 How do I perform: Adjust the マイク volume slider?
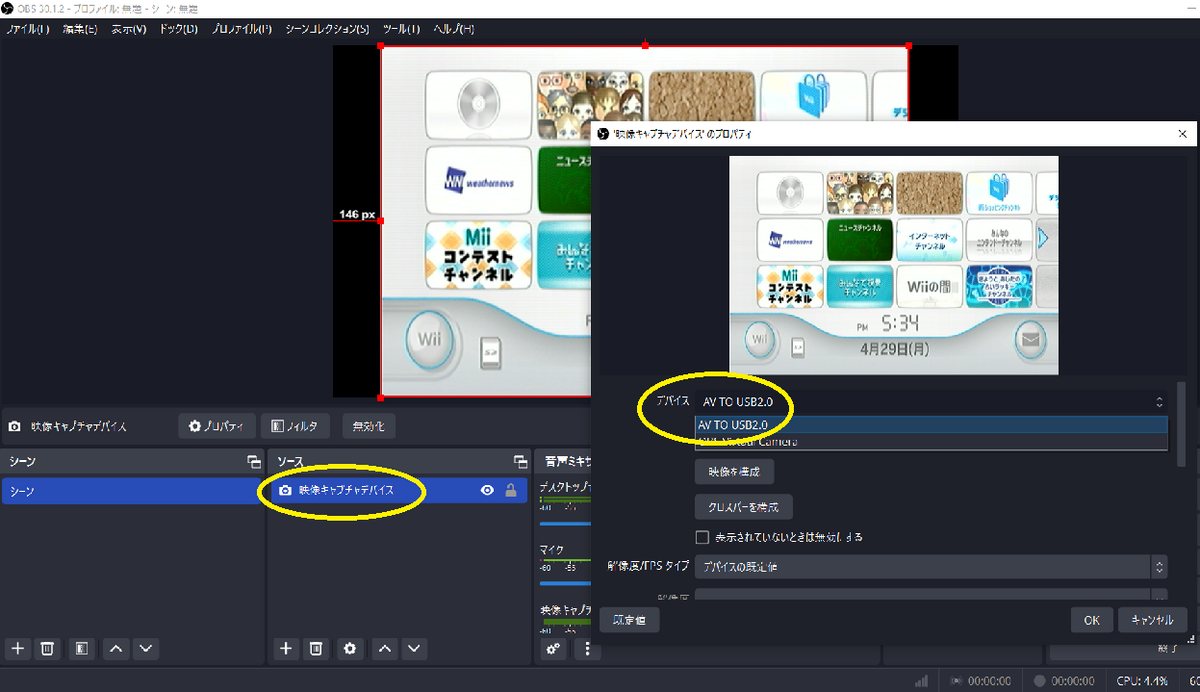click(564, 584)
